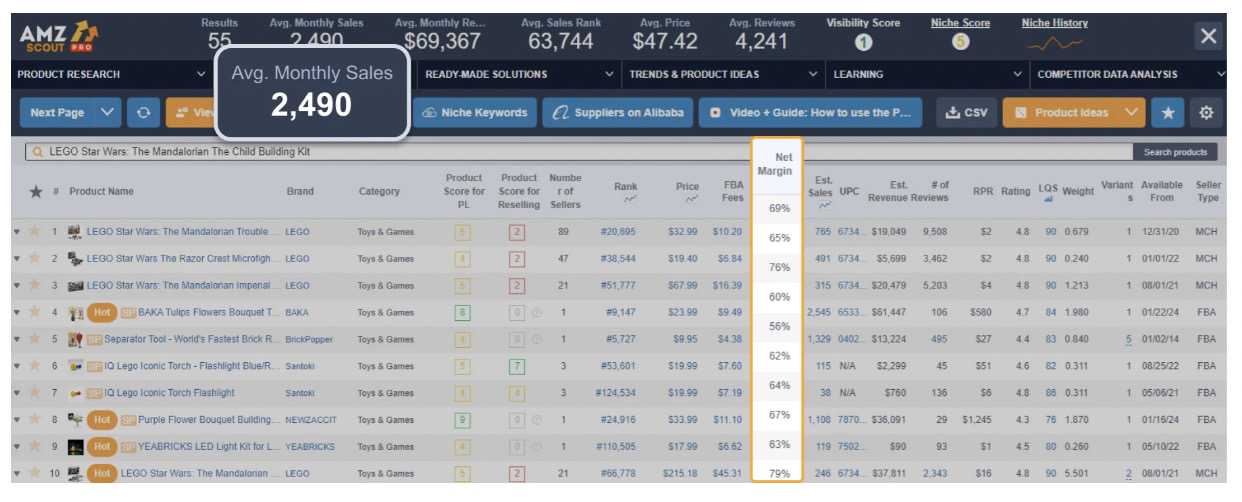Open thumbnail of BAKA Tulips Flowers Bouquet
This screenshot has height=502, width=1242.
point(74,312)
